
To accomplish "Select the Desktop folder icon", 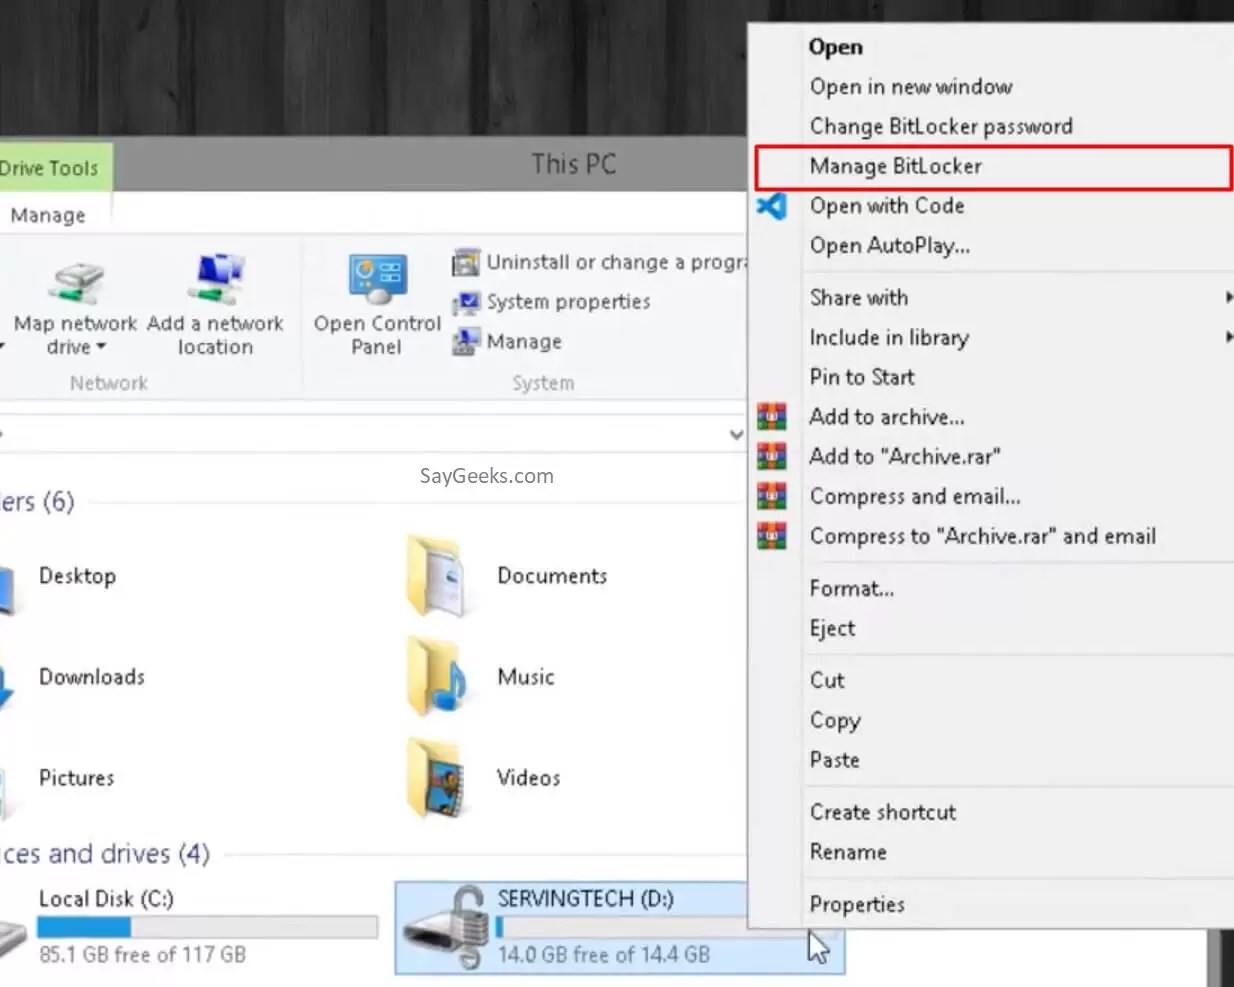I will 7,588.
